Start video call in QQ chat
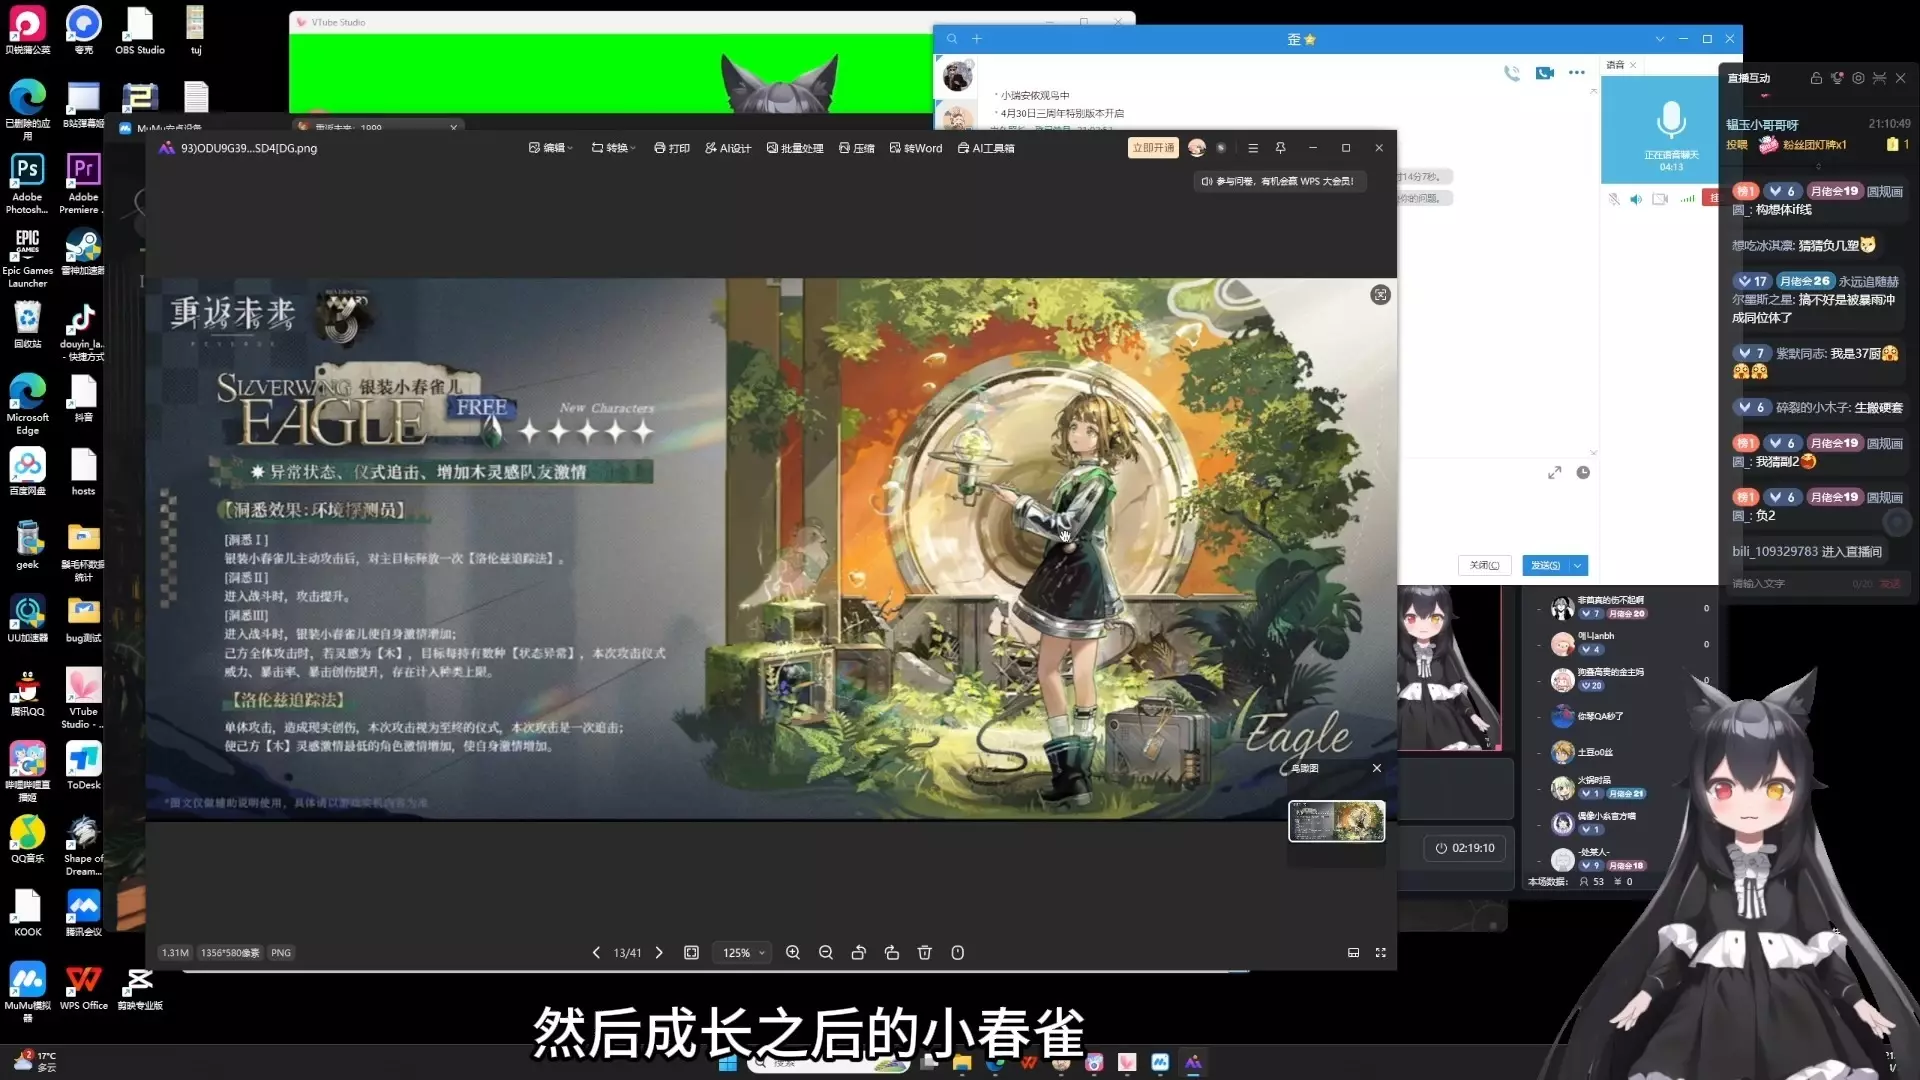1920x1080 pixels. tap(1545, 73)
